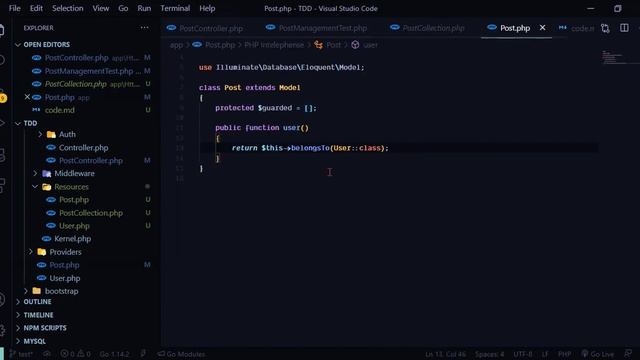Open errors and warnings problems indicator
Screen dimensions: 640x360
tap(76, 354)
